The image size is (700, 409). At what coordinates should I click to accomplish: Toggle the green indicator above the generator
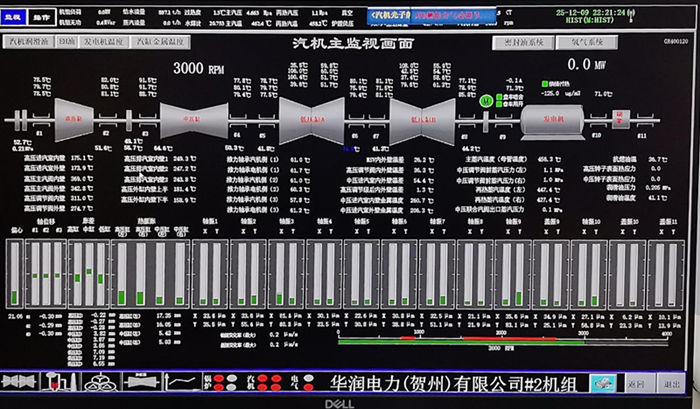545,84
